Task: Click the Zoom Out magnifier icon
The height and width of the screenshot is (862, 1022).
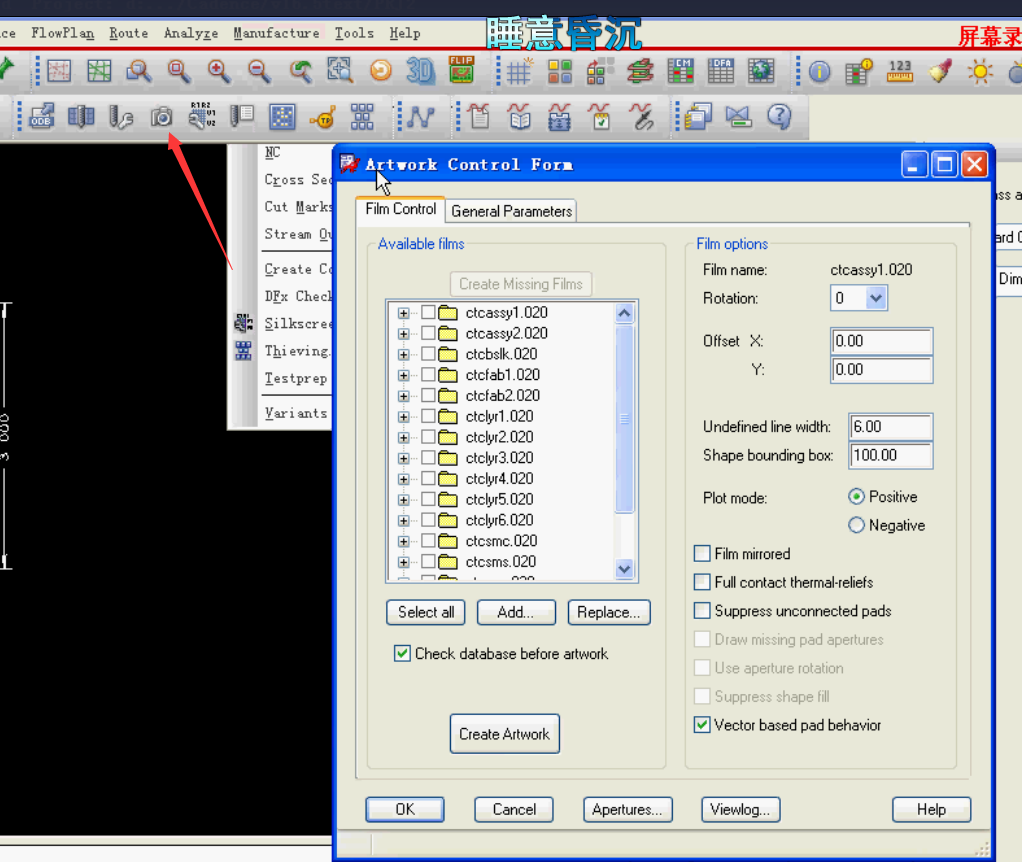Action: point(259,70)
